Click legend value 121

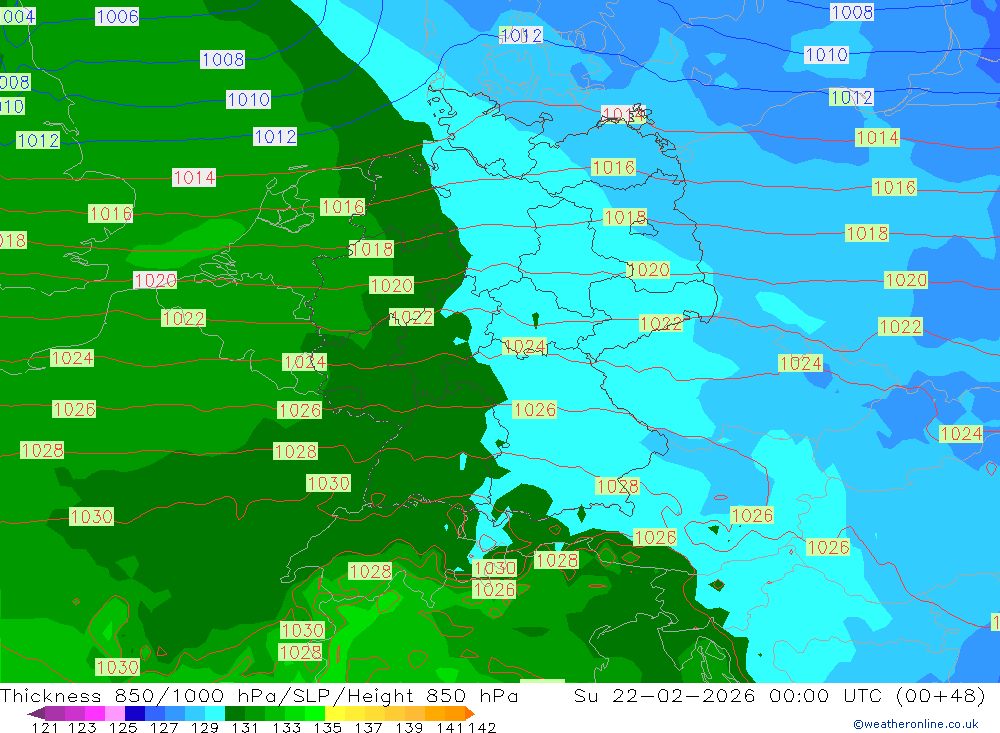[x=45, y=727]
